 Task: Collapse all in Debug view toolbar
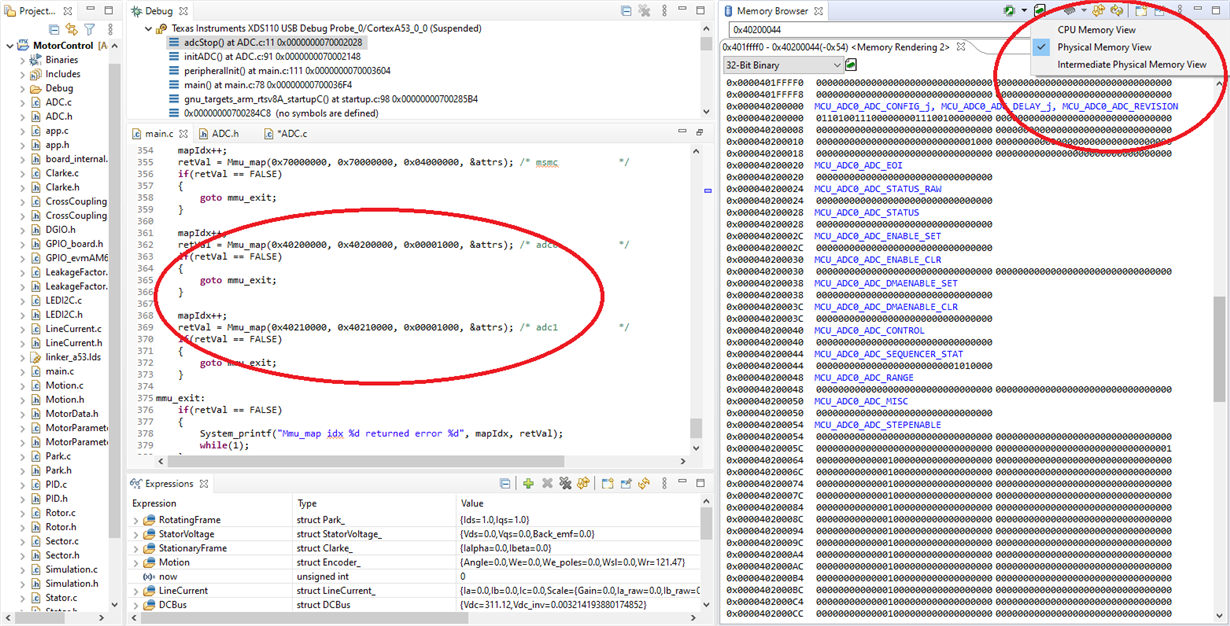pyautogui.click(x=626, y=10)
